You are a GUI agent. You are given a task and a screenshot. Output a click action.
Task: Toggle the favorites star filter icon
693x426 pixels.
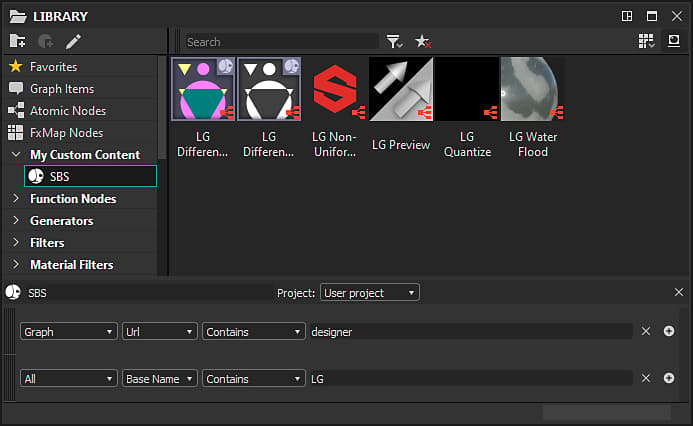click(x=423, y=42)
